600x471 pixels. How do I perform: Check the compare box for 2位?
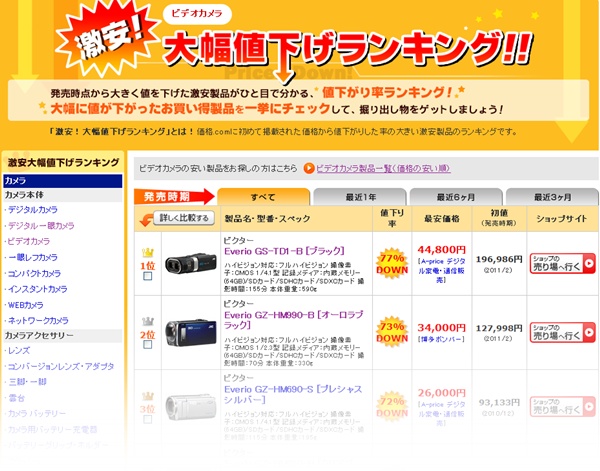148,344
